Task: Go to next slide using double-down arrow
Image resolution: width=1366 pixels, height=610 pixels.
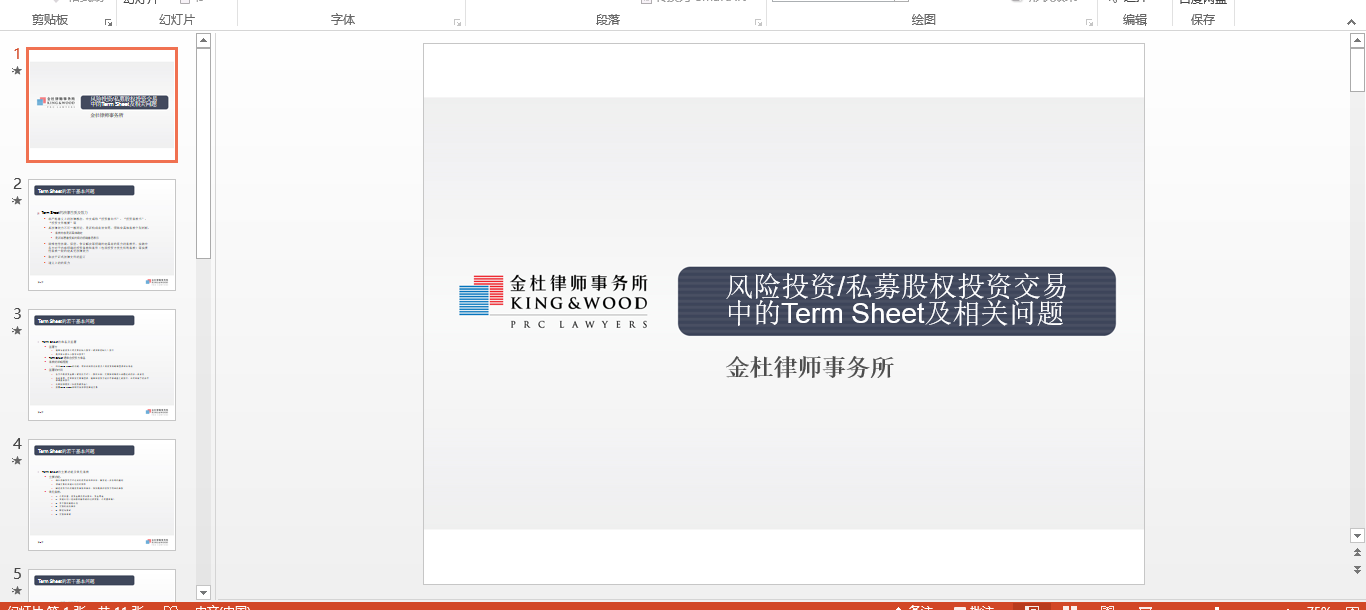Action: [1357, 569]
